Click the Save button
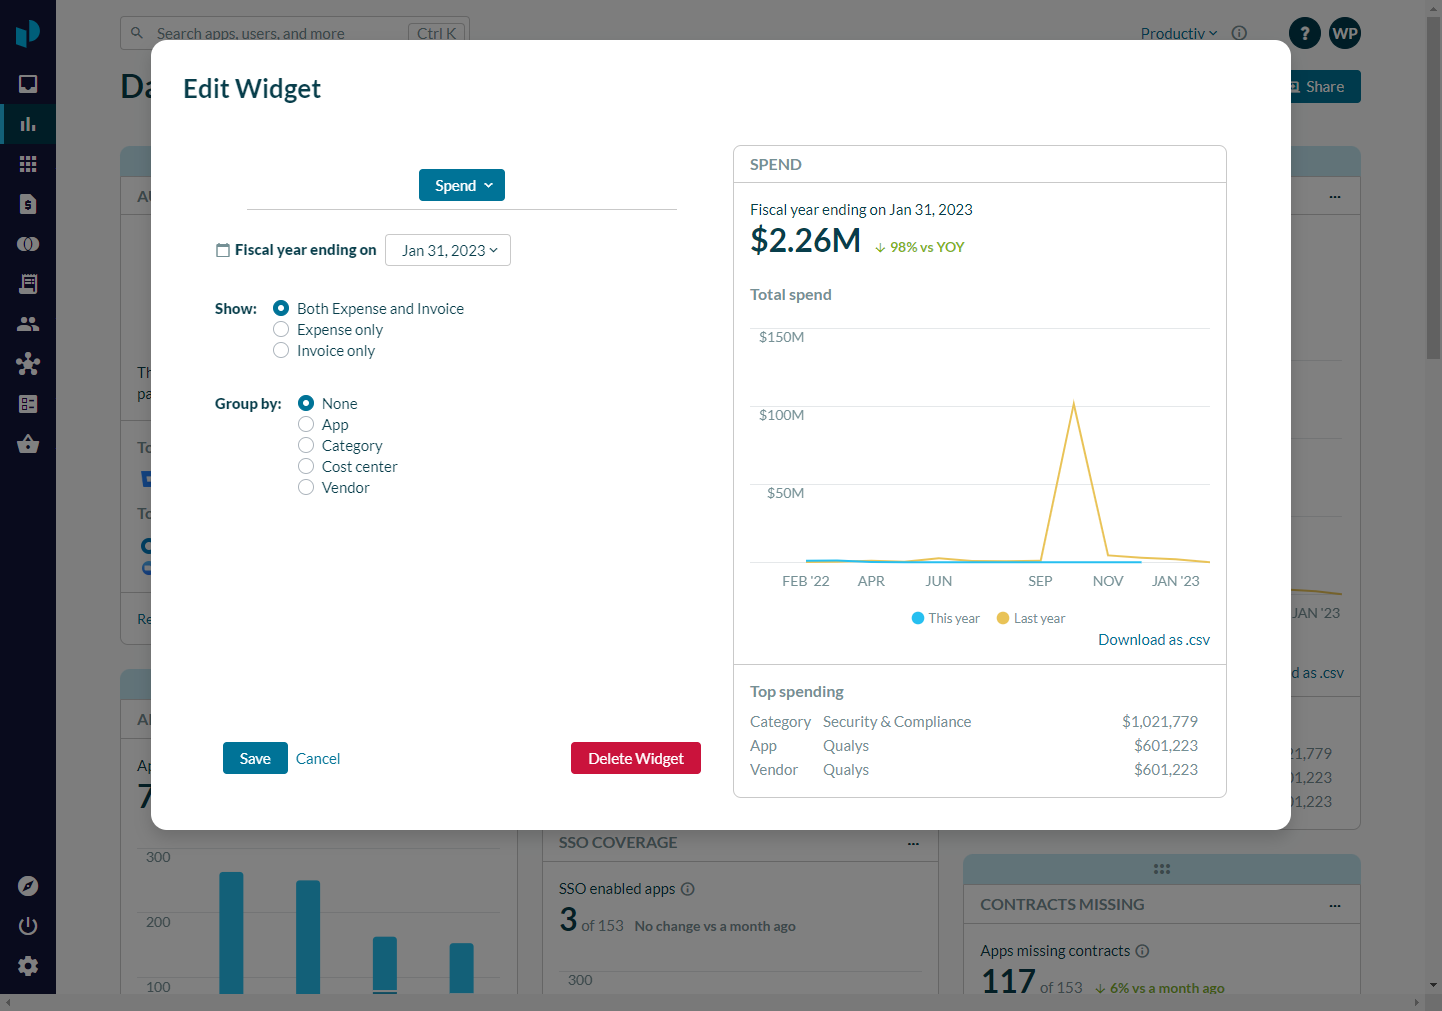This screenshot has width=1442, height=1011. coord(255,759)
